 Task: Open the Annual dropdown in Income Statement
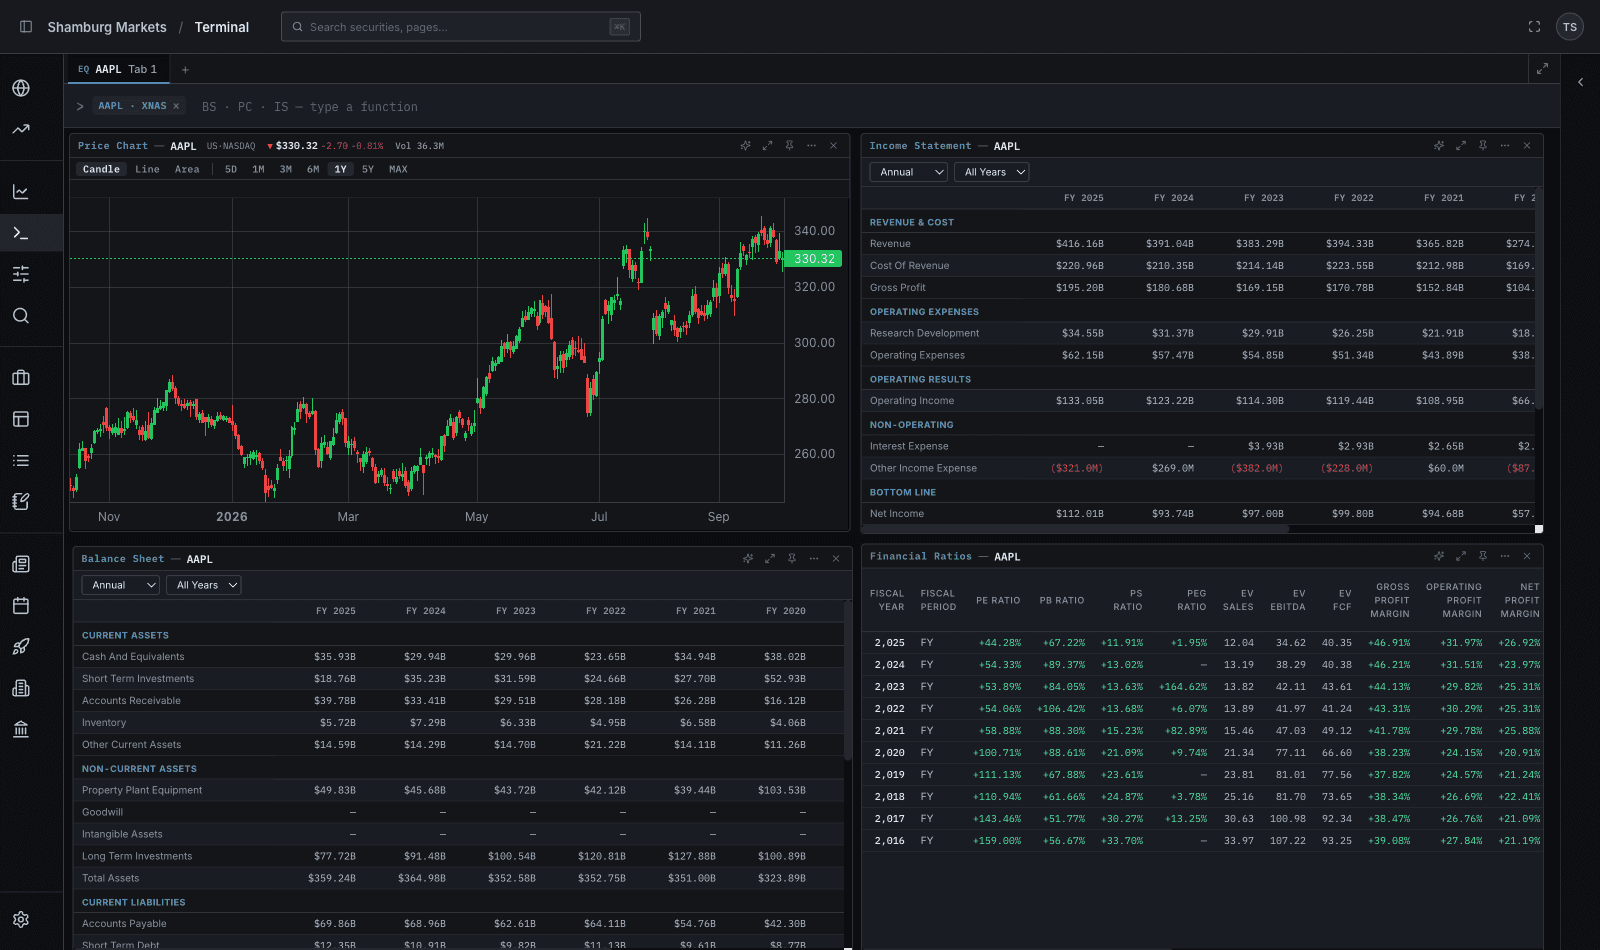point(909,172)
